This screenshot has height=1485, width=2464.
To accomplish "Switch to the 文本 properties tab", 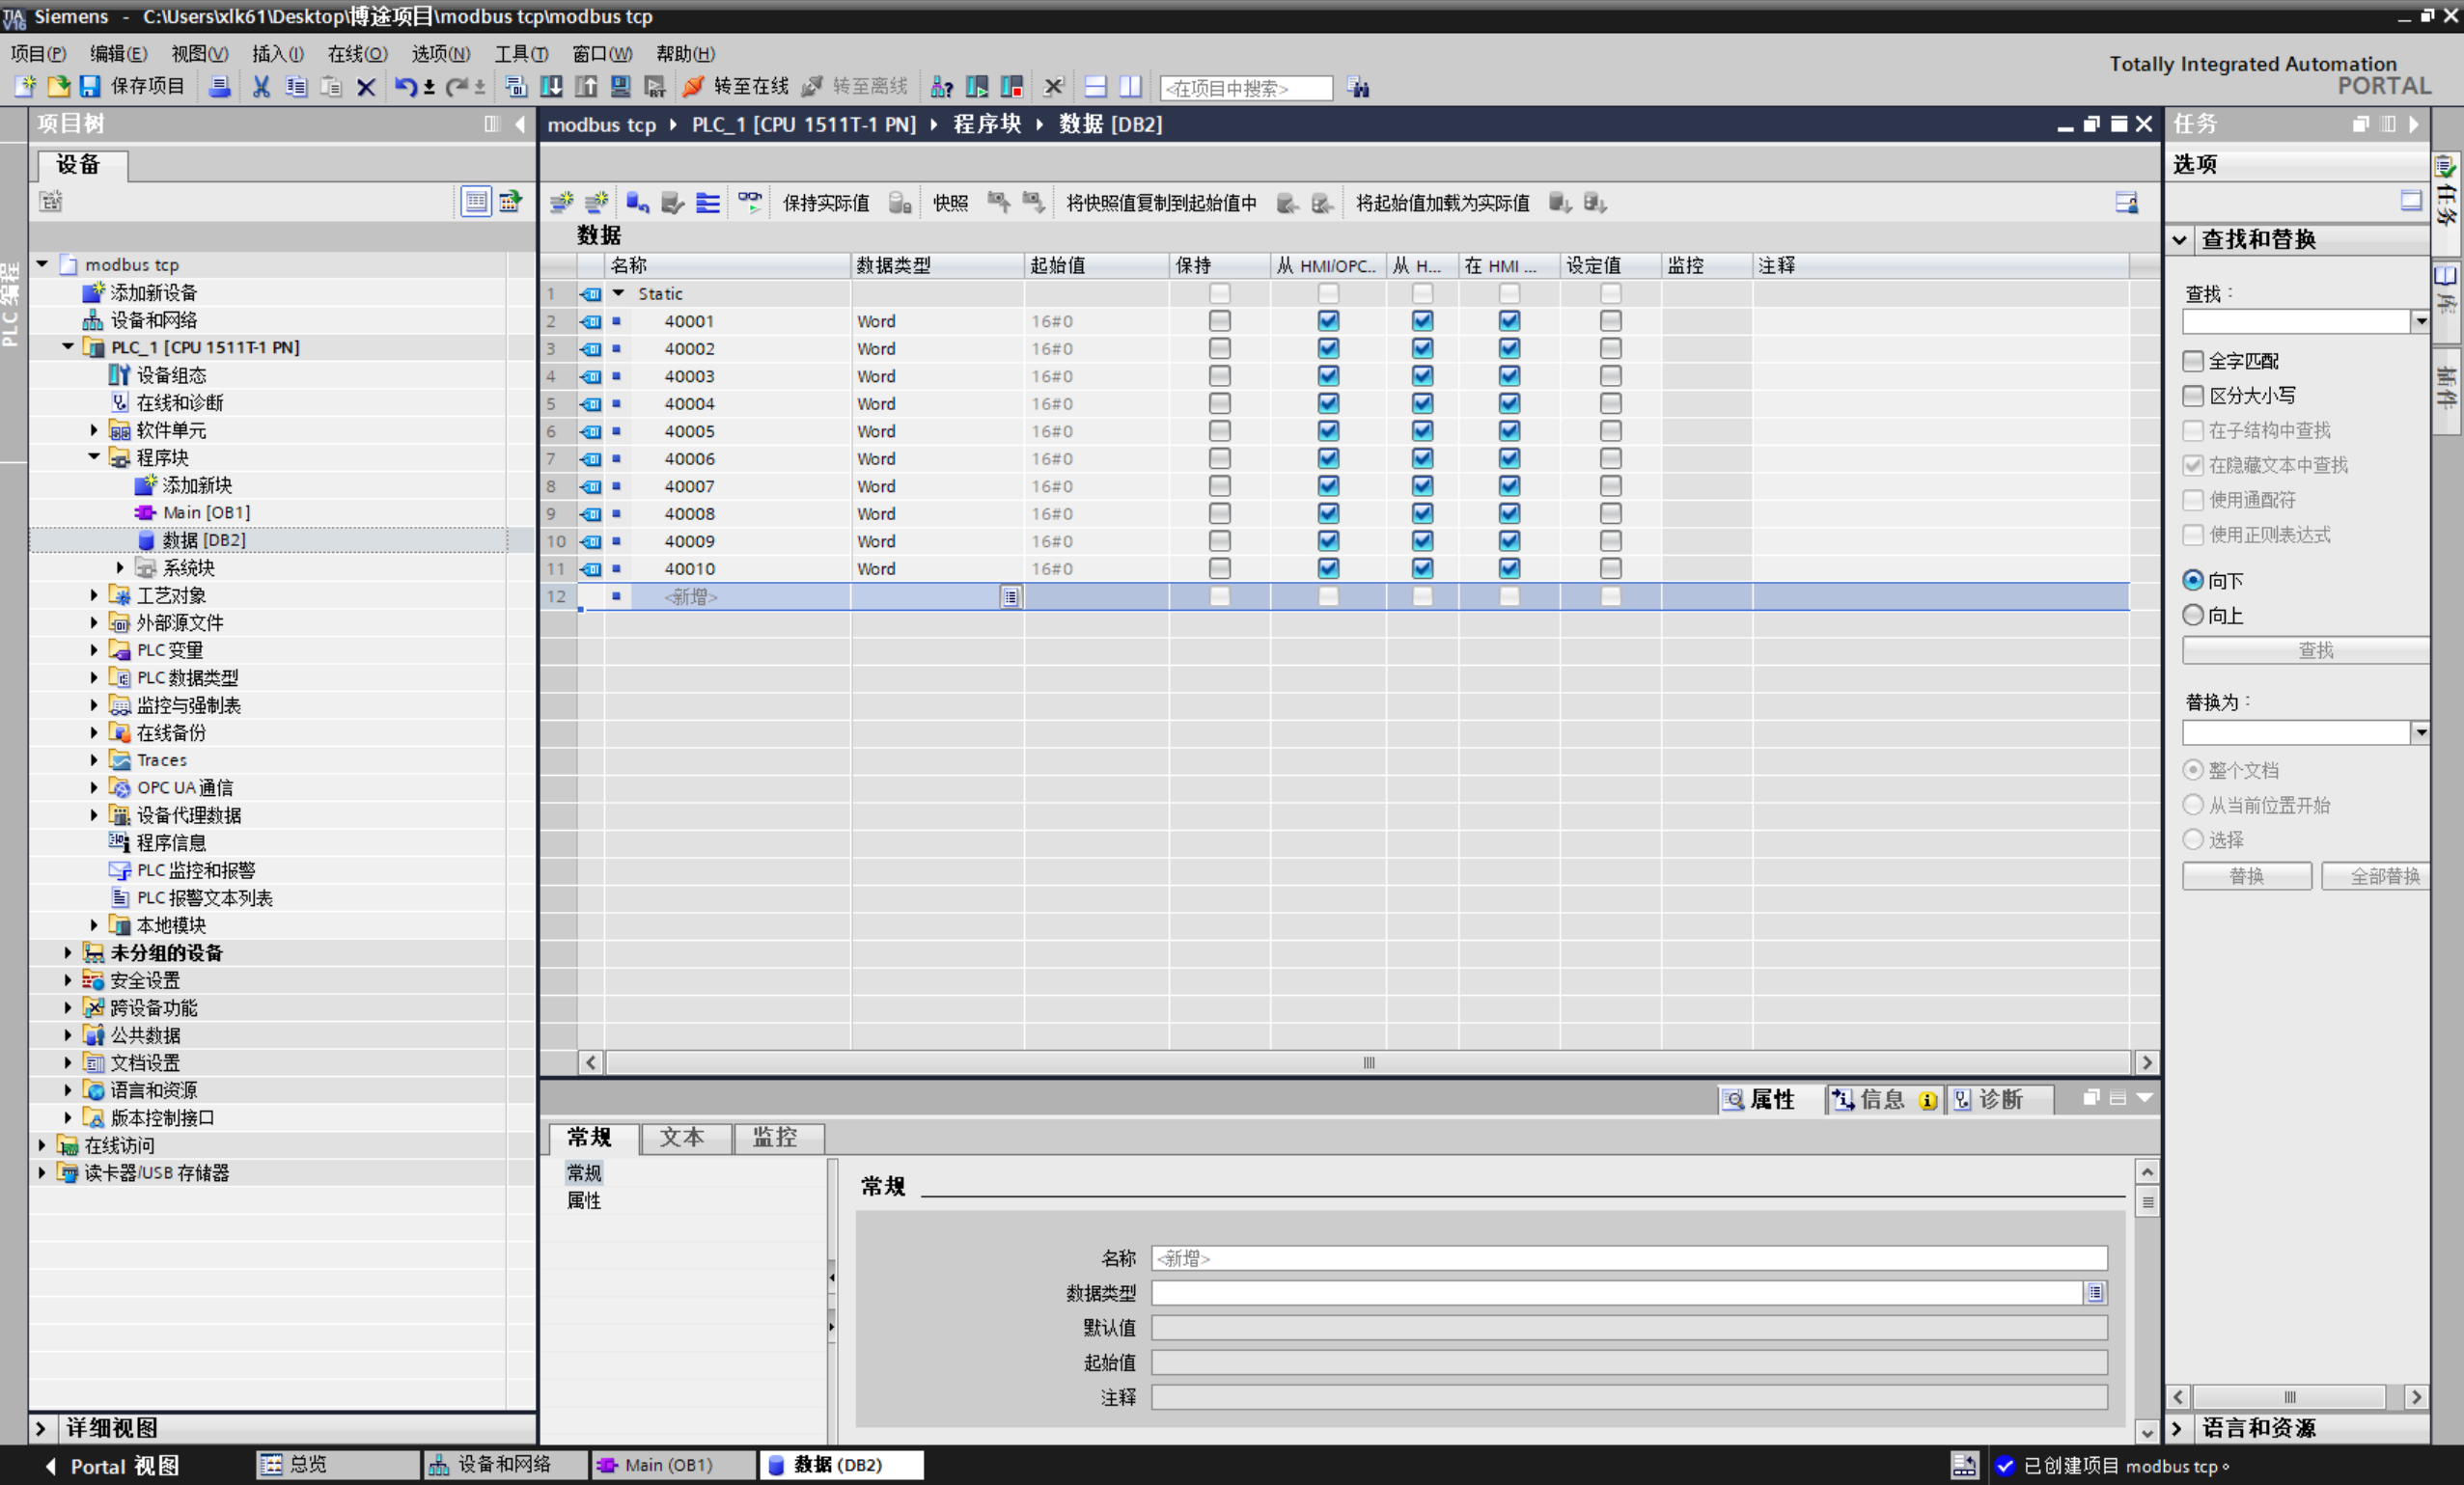I will 682,1137.
